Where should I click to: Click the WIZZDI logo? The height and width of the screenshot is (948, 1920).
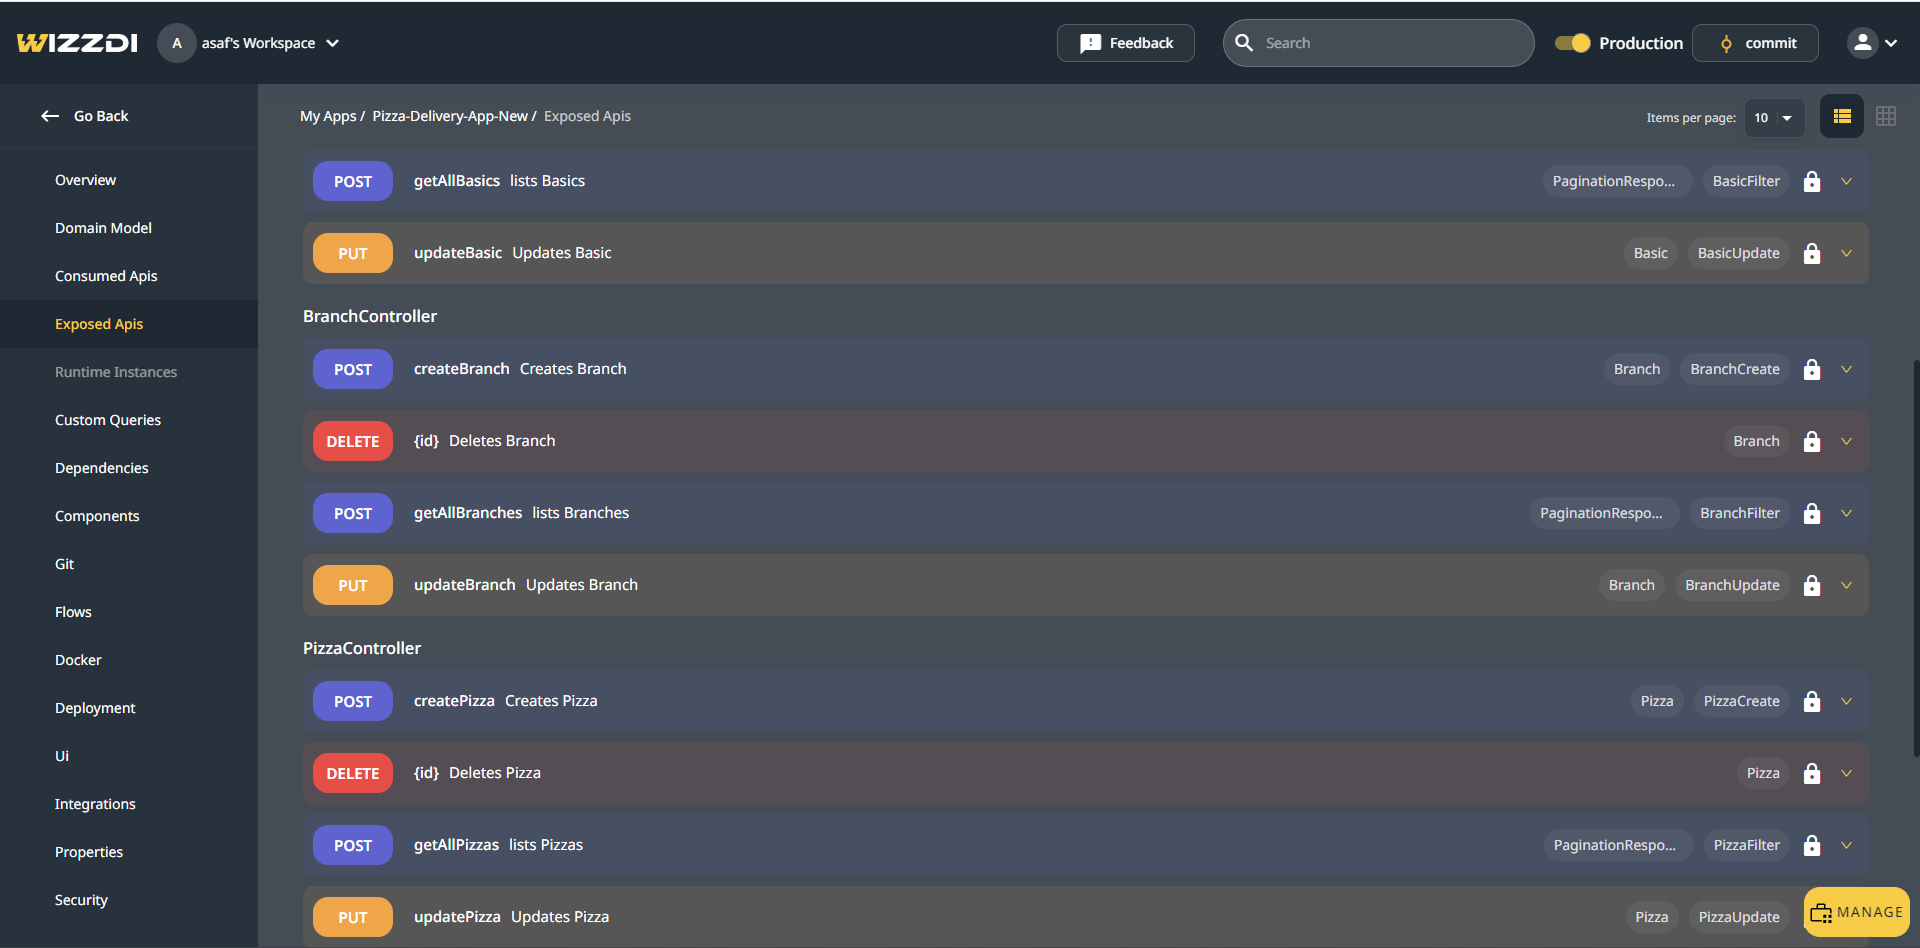pos(77,43)
